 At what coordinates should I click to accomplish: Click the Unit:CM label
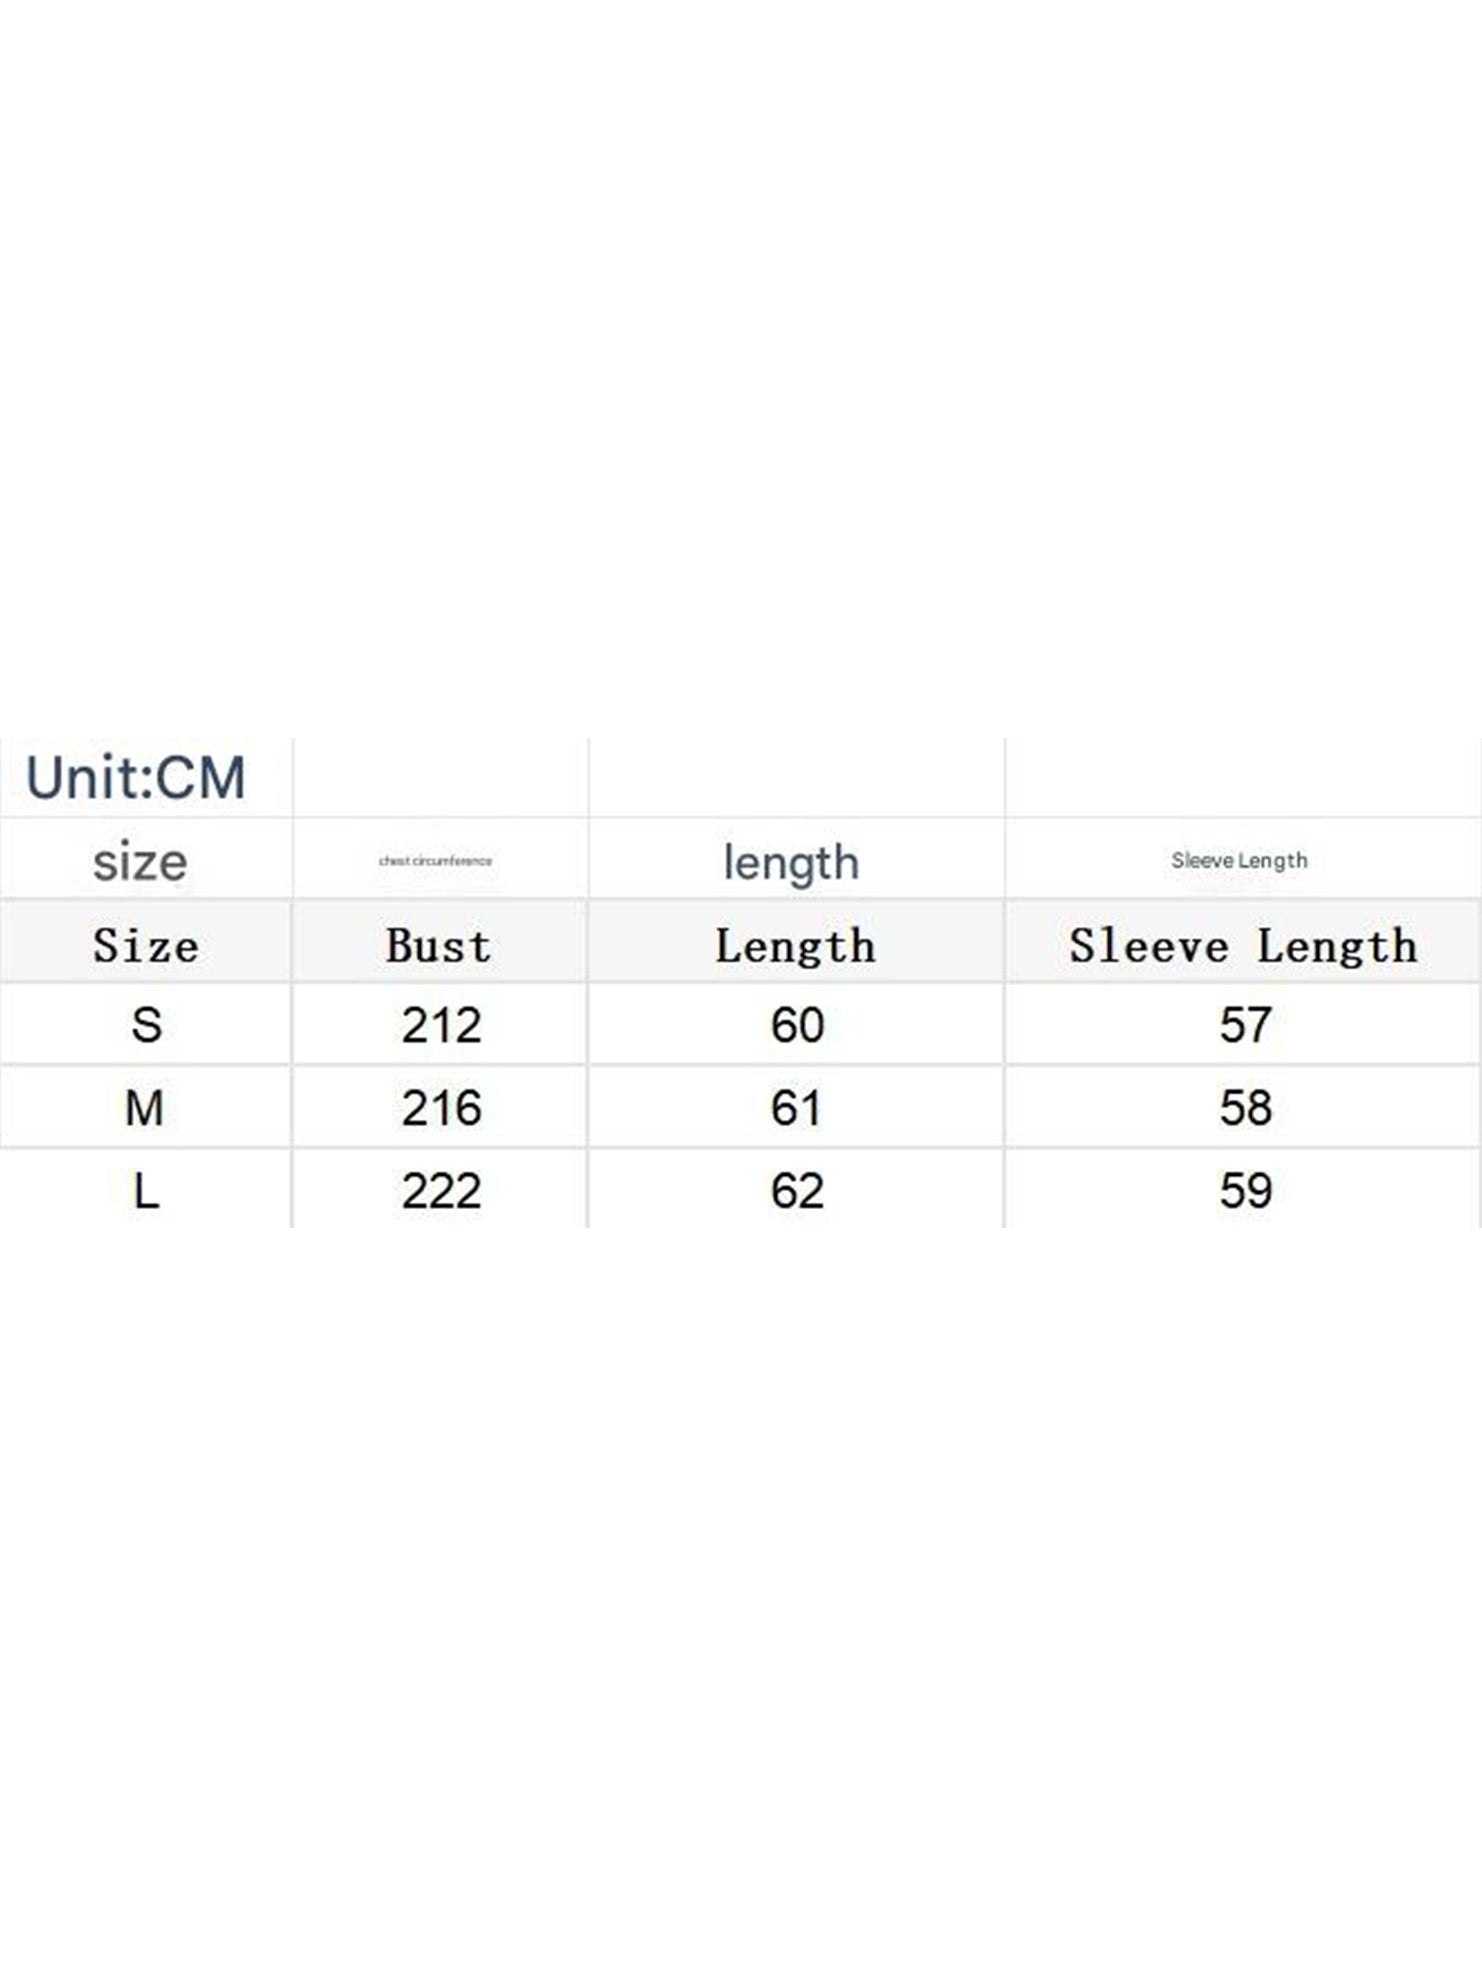tap(136, 777)
